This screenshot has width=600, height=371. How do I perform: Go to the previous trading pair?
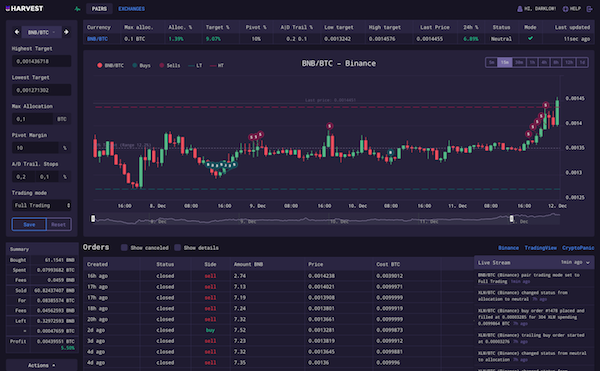tap(16, 32)
